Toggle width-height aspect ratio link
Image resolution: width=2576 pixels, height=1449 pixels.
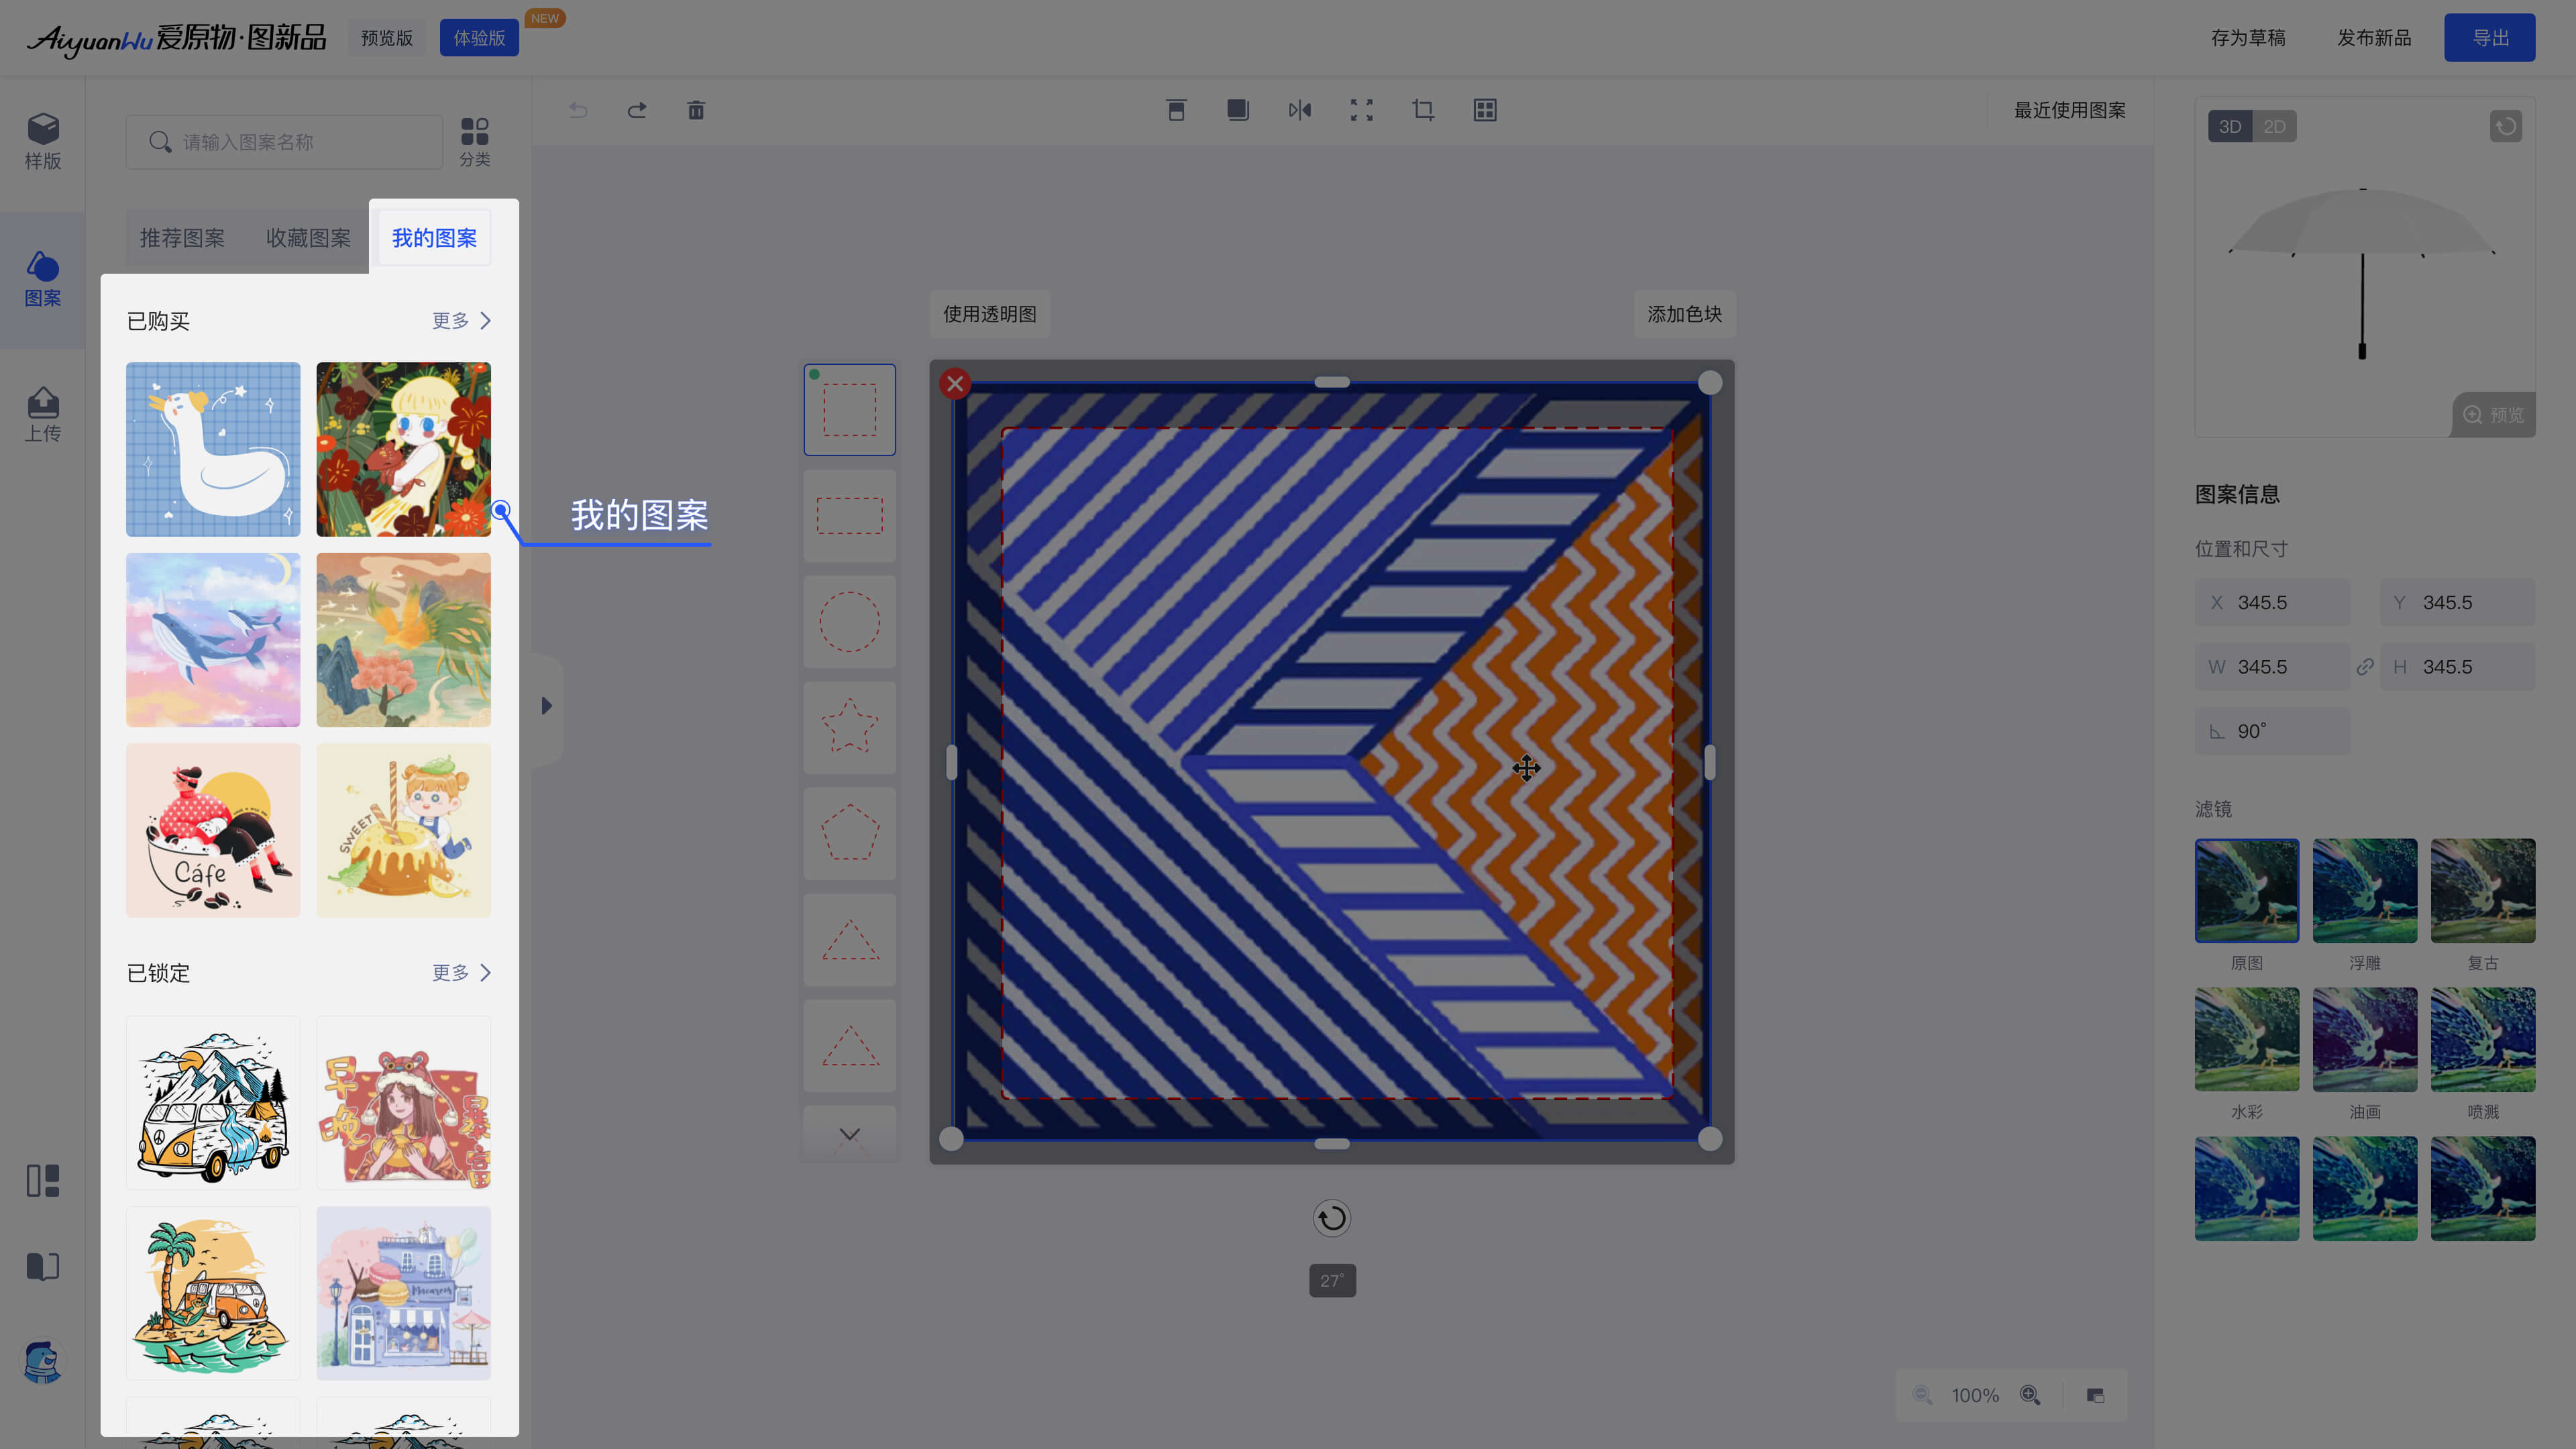pos(2365,667)
